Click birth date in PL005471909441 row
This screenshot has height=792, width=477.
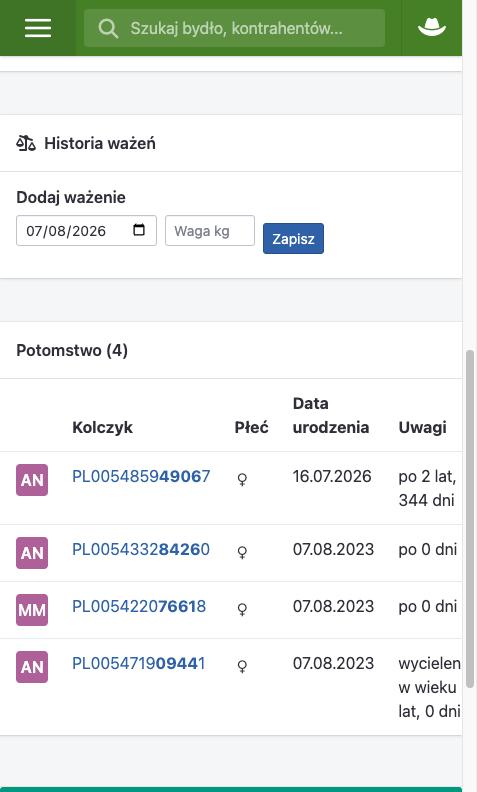click(333, 663)
